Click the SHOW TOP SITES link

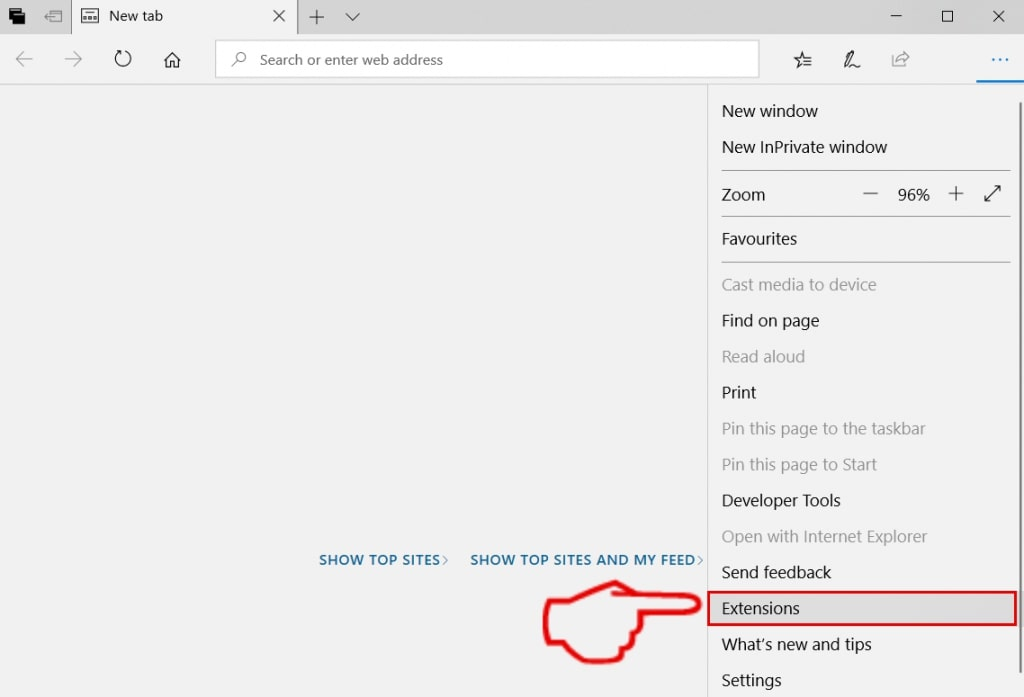coord(383,560)
